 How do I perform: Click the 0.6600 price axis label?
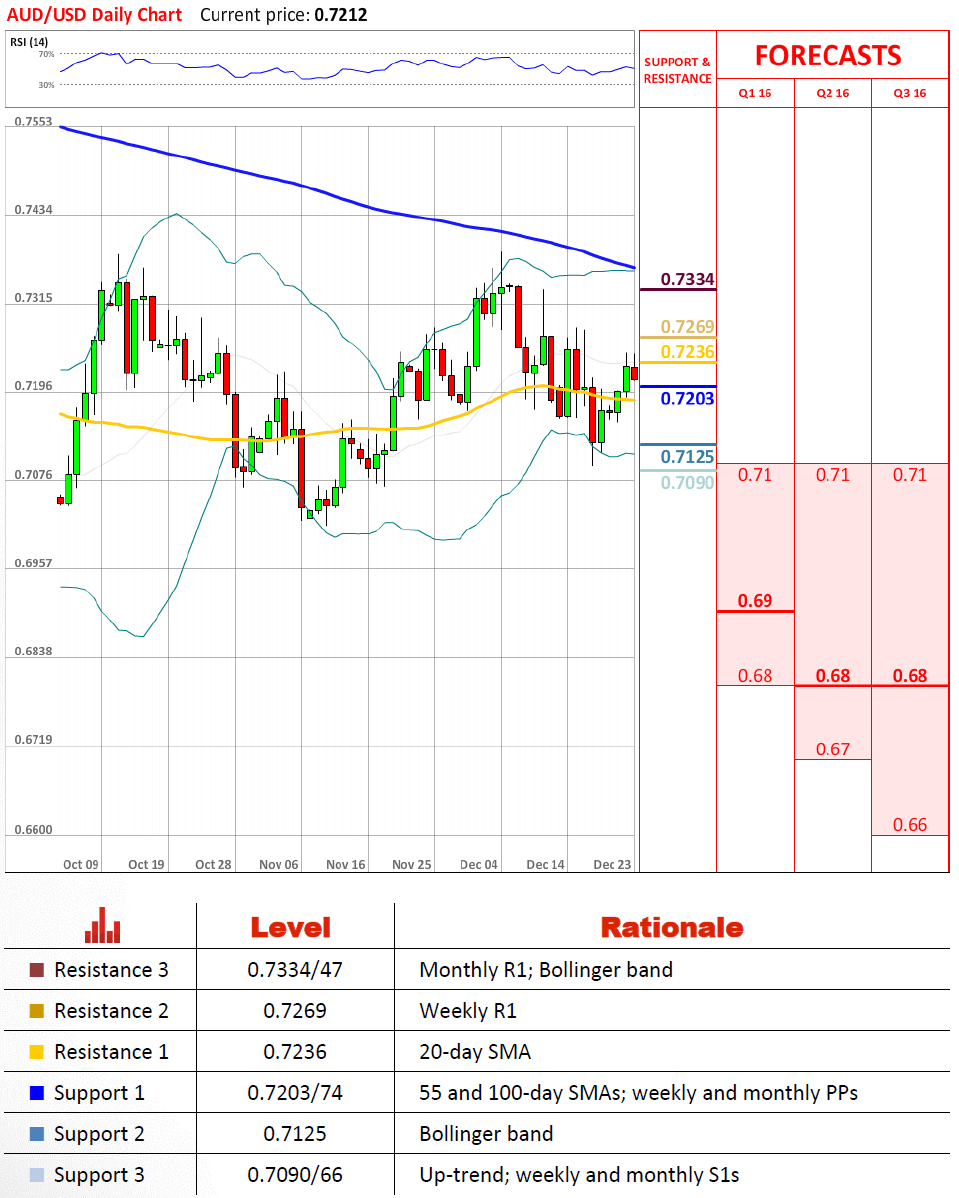point(34,830)
